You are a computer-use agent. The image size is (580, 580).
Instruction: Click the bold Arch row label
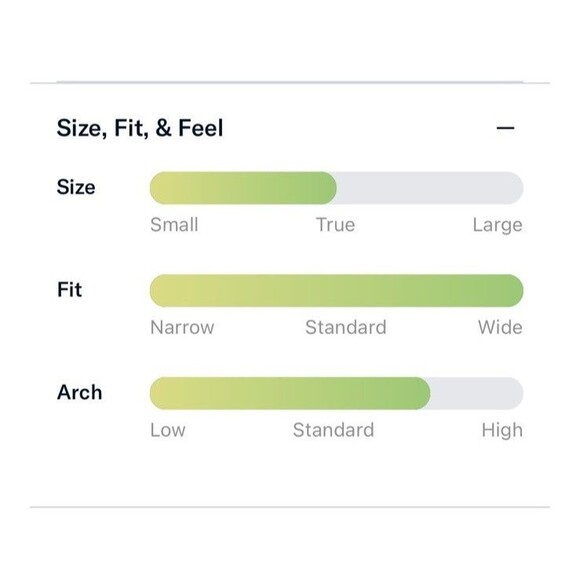click(x=80, y=392)
